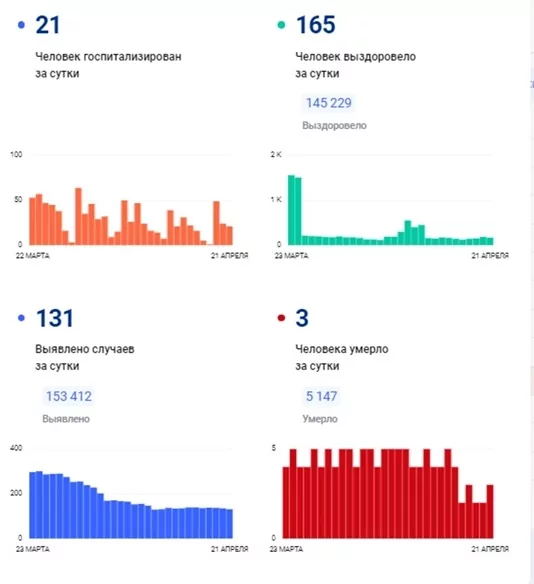Viewport: 534px width, 584px height.
Task: Click the hospitalized count 21
Action: click(48, 25)
